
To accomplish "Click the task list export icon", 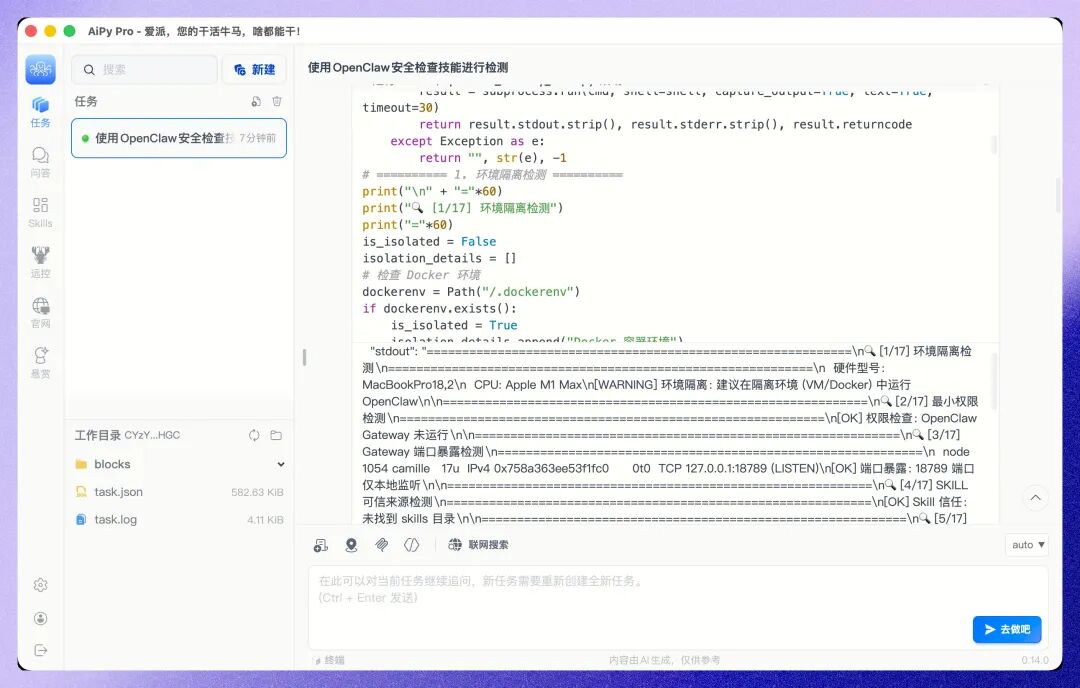I will click(256, 101).
